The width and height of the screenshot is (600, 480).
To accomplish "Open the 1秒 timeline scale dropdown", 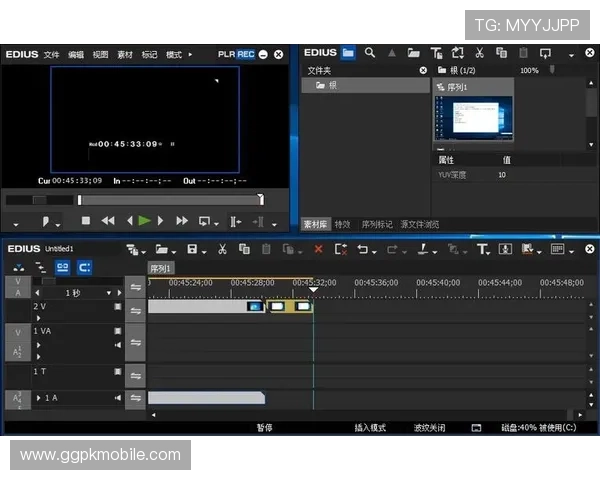I will [107, 293].
